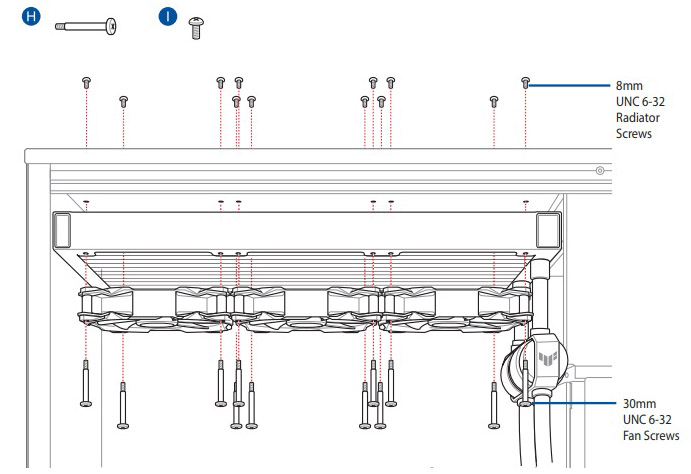This screenshot has height=474, width=691.
Task: Click the blue callout dot on fan screw
Action: click(530, 403)
